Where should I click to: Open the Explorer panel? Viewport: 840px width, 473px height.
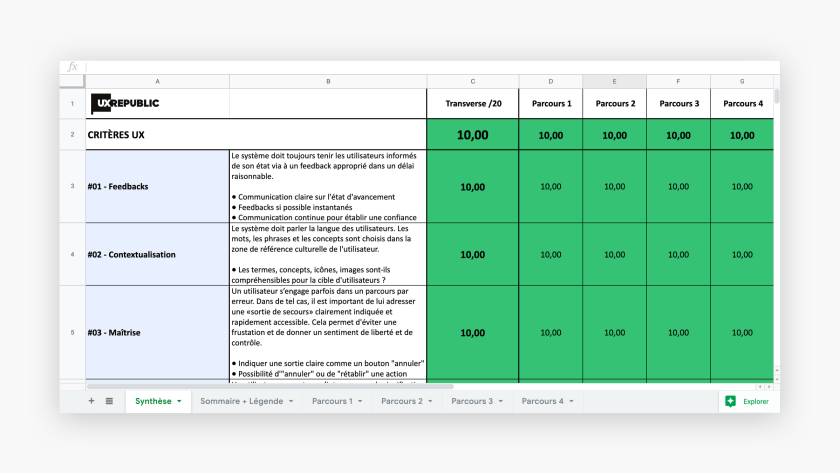coord(748,401)
